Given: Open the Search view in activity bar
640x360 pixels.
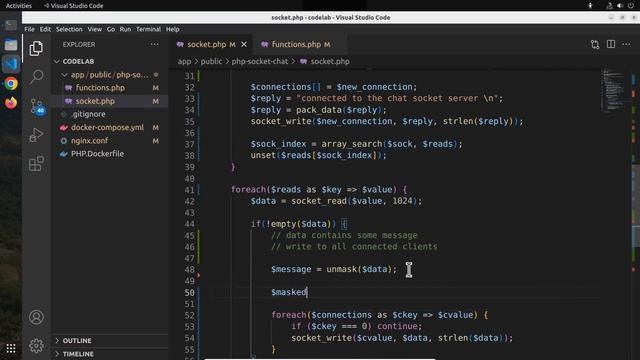Looking at the screenshot, I should pyautogui.click(x=36, y=76).
